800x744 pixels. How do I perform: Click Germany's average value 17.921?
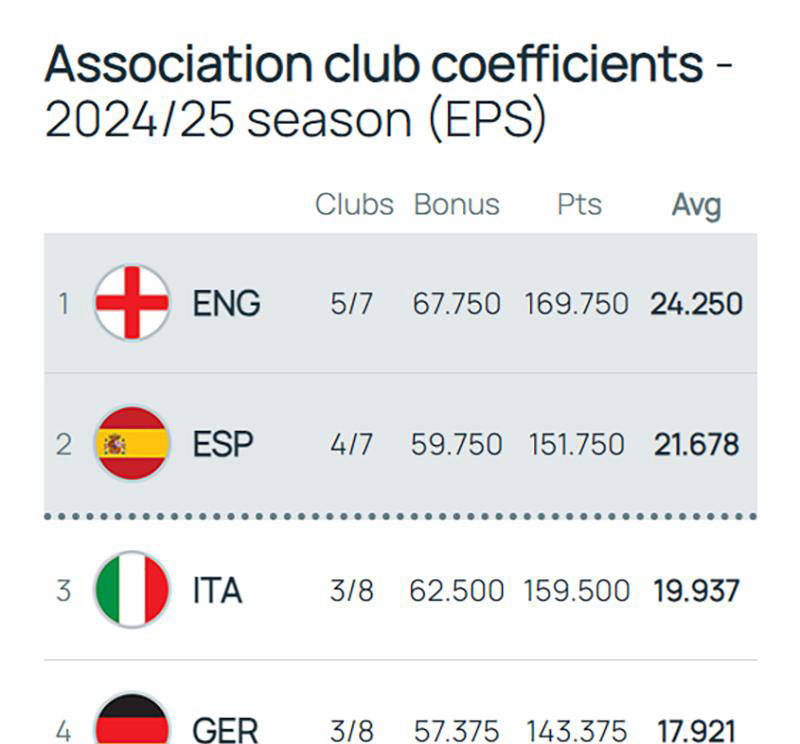tap(696, 731)
